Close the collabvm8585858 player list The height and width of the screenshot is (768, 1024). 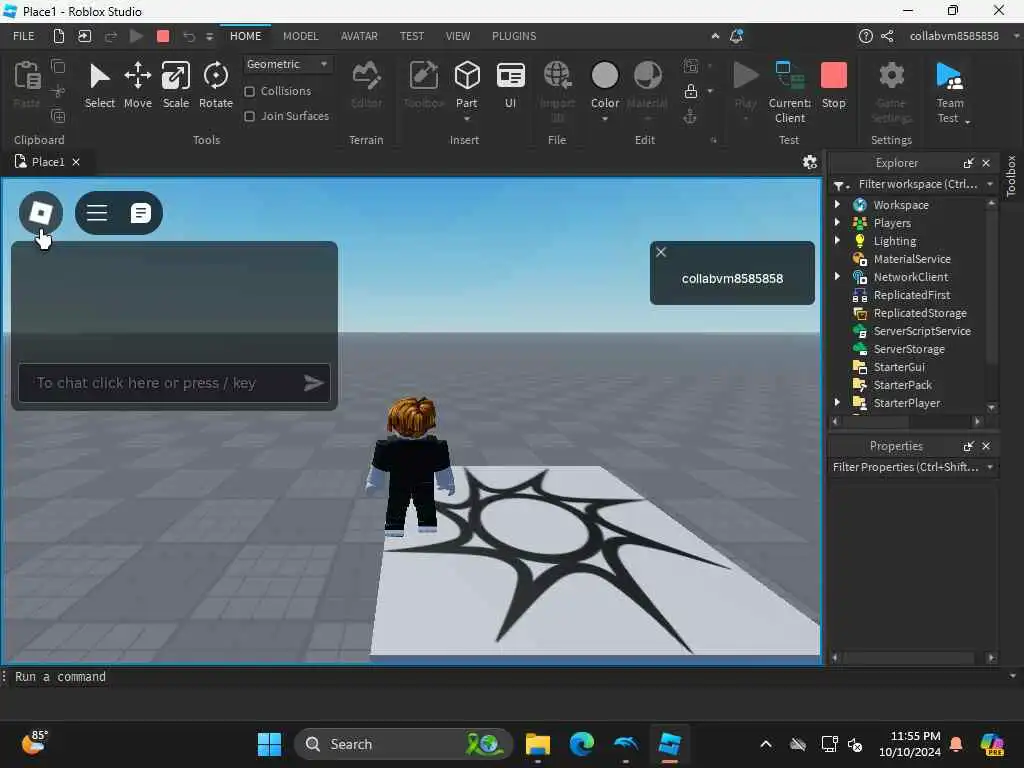661,252
